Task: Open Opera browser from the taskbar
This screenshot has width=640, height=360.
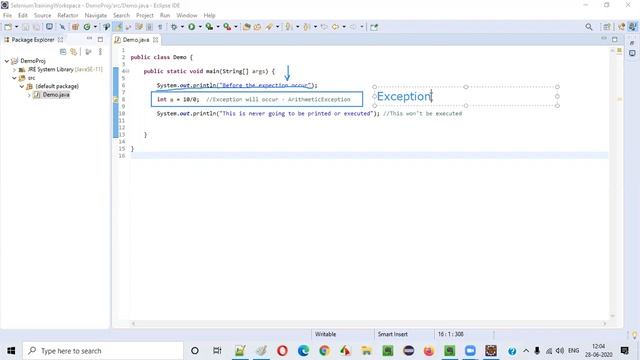Action: [282, 351]
